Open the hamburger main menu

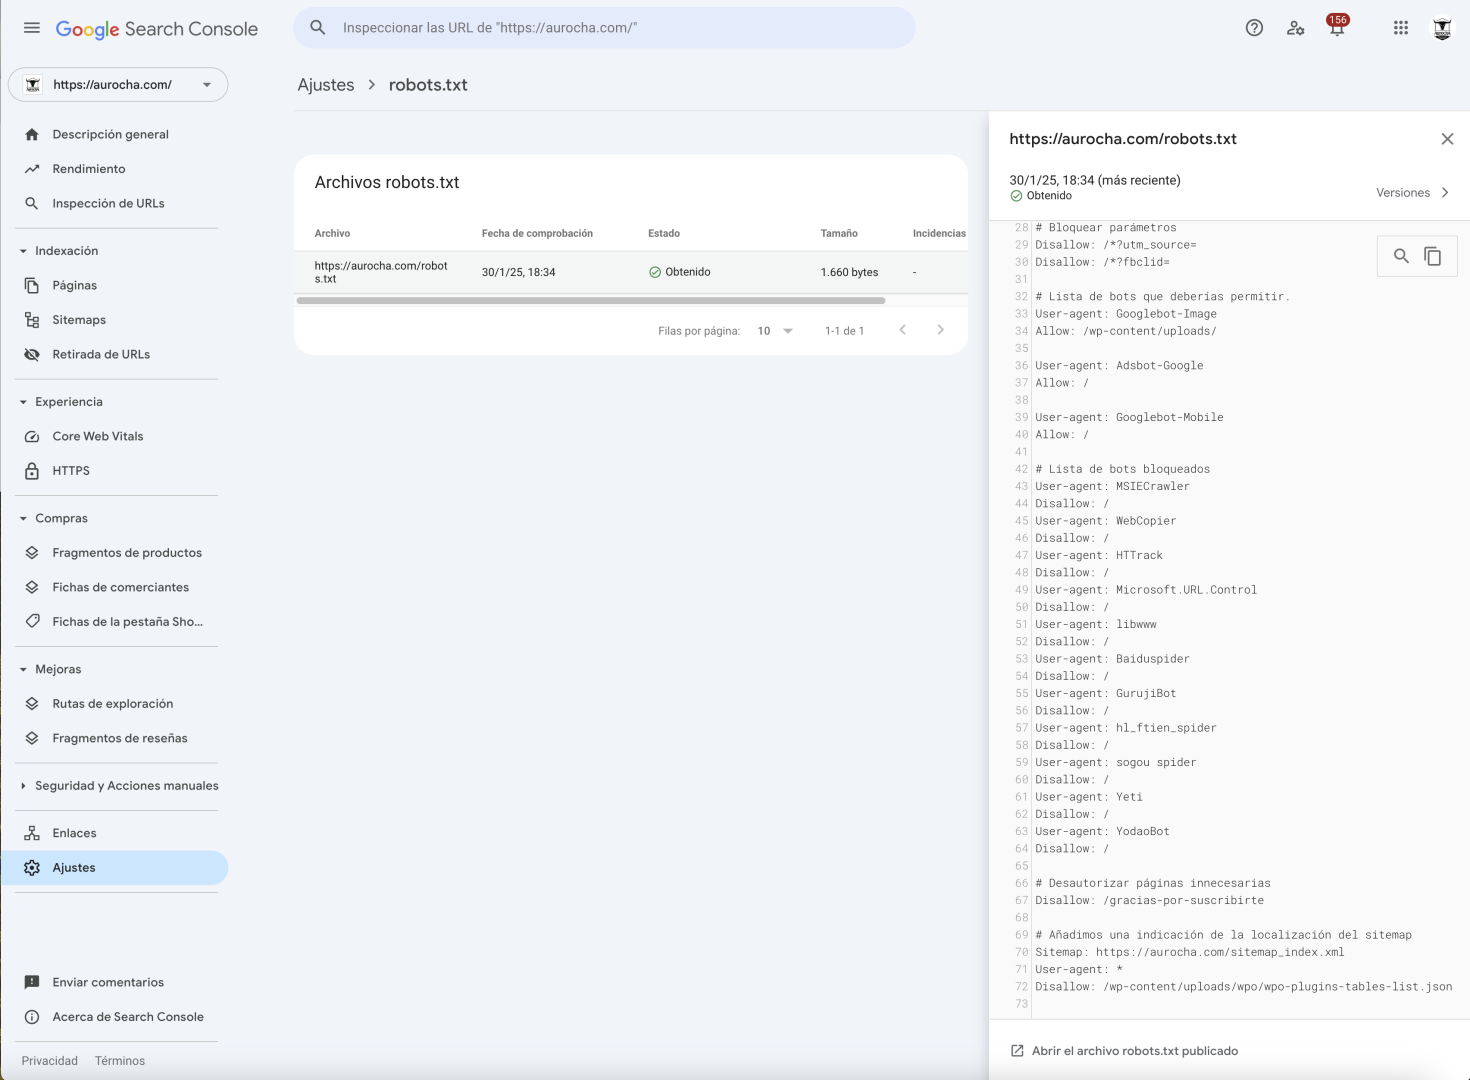tap(32, 28)
